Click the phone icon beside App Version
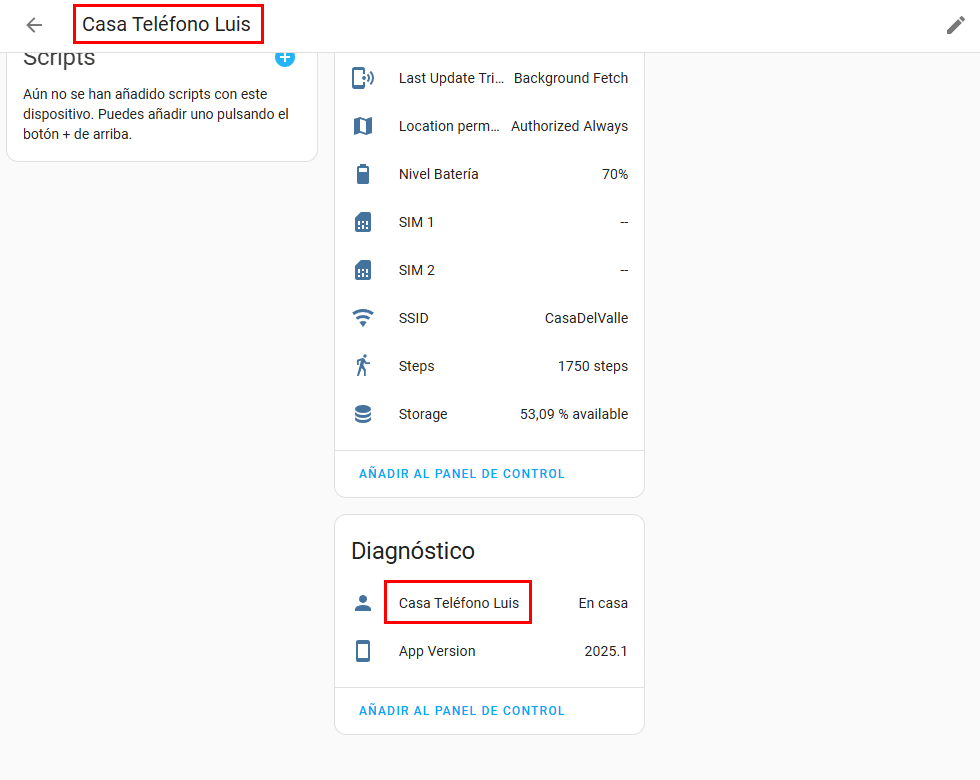This screenshot has height=780, width=980. (x=363, y=651)
